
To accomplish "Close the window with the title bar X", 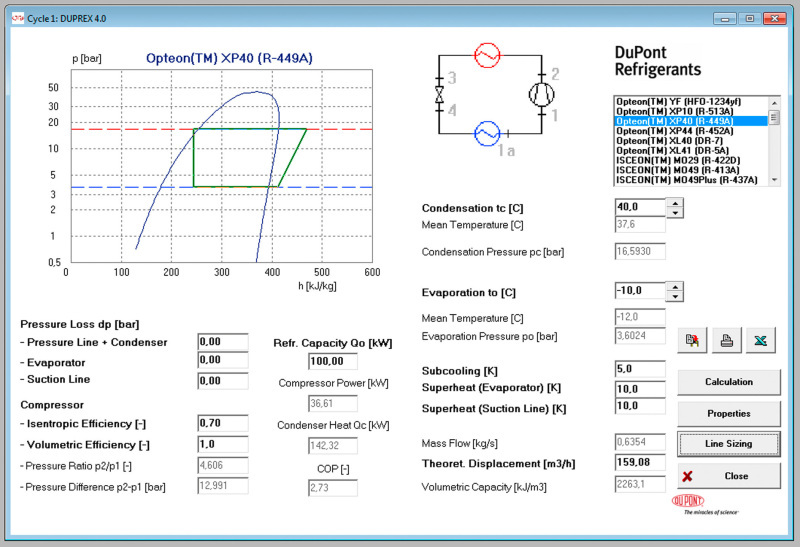I will pos(774,18).
